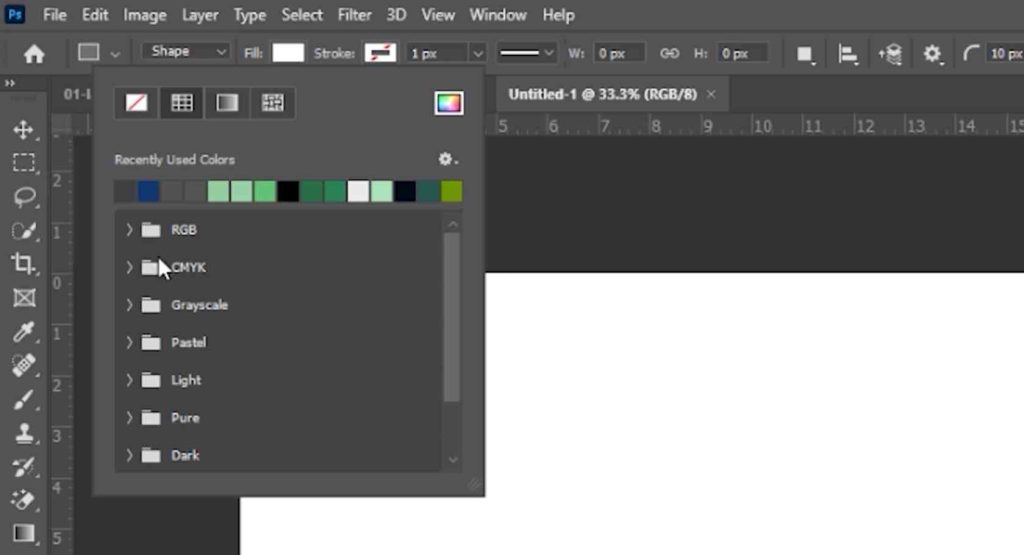Set fill to No Color

click(x=136, y=103)
